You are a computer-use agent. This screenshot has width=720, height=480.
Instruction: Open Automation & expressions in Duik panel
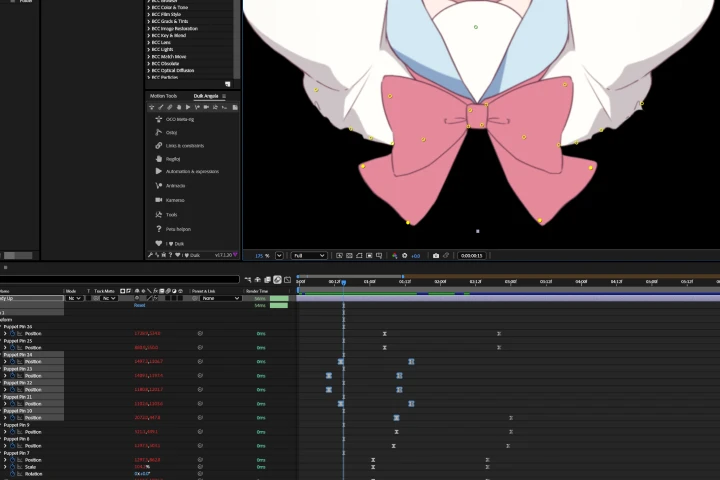point(192,171)
